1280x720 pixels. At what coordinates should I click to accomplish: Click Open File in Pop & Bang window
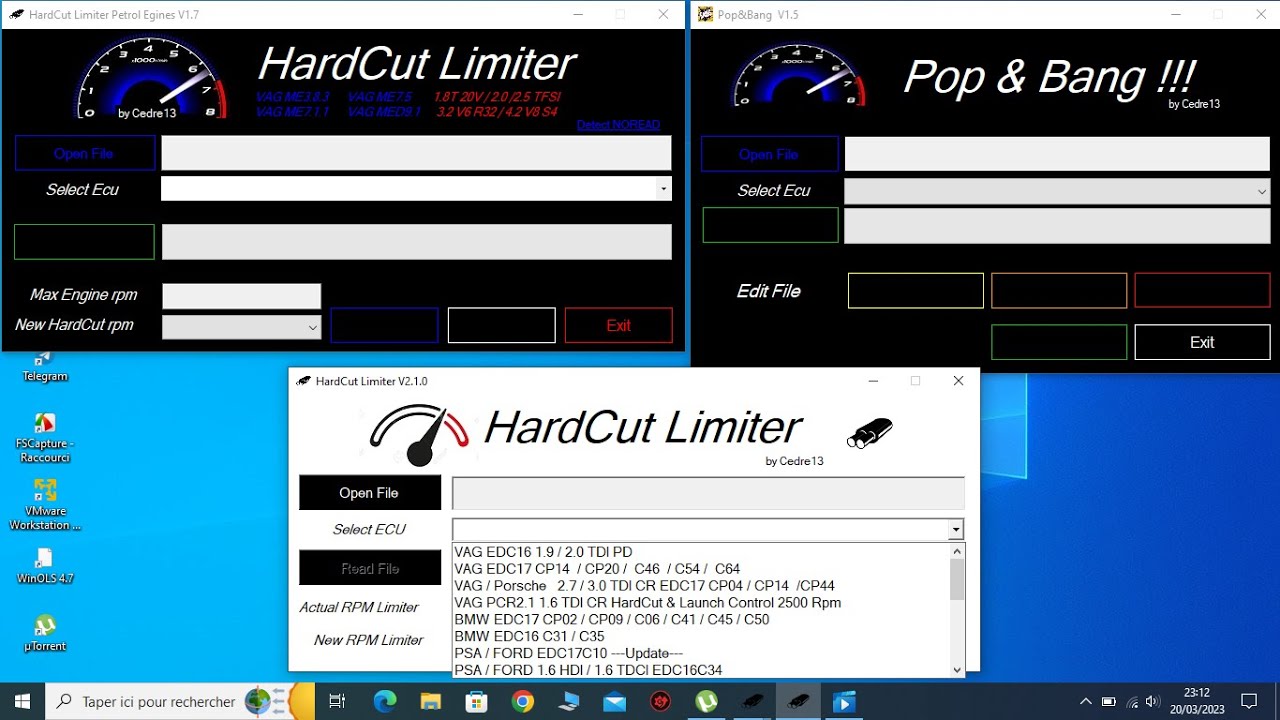[x=769, y=154]
